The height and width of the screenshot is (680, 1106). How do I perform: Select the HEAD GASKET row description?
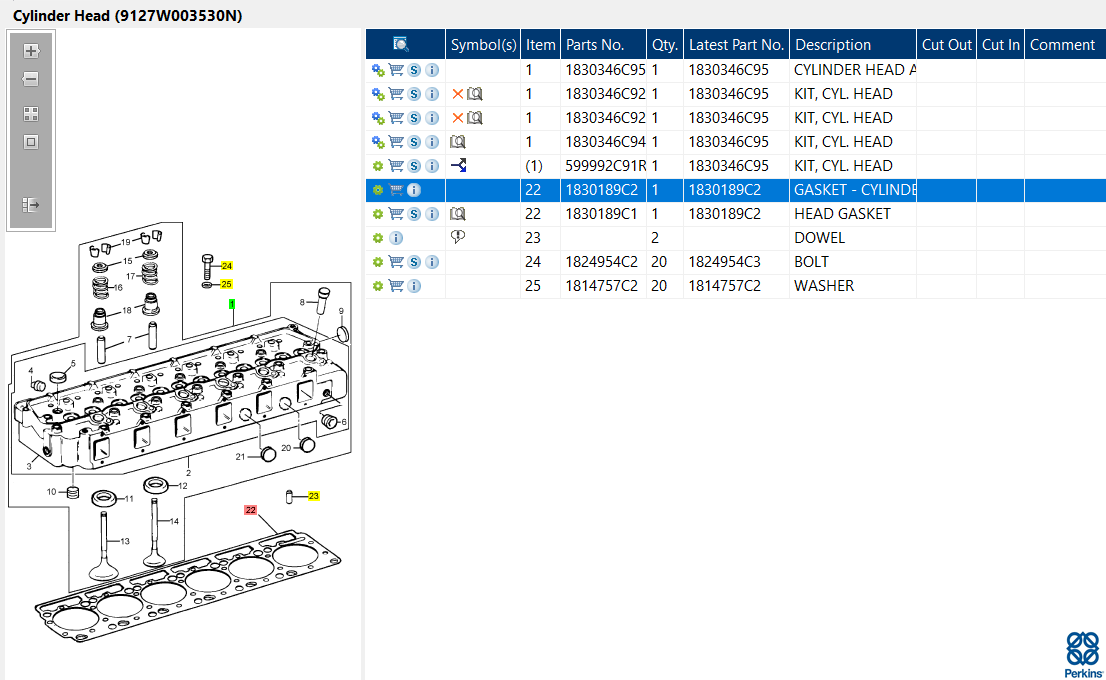(842, 214)
